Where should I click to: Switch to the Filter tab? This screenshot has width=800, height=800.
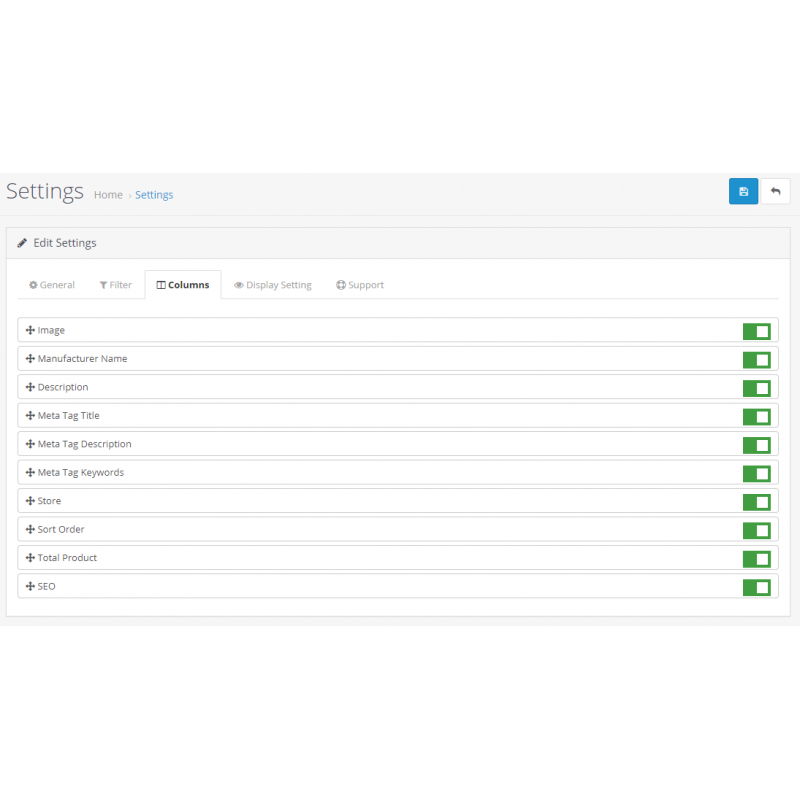point(116,285)
